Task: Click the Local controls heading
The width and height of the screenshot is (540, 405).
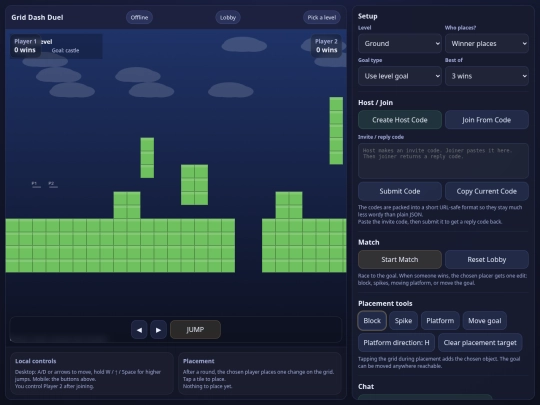Action: click(x=35, y=361)
